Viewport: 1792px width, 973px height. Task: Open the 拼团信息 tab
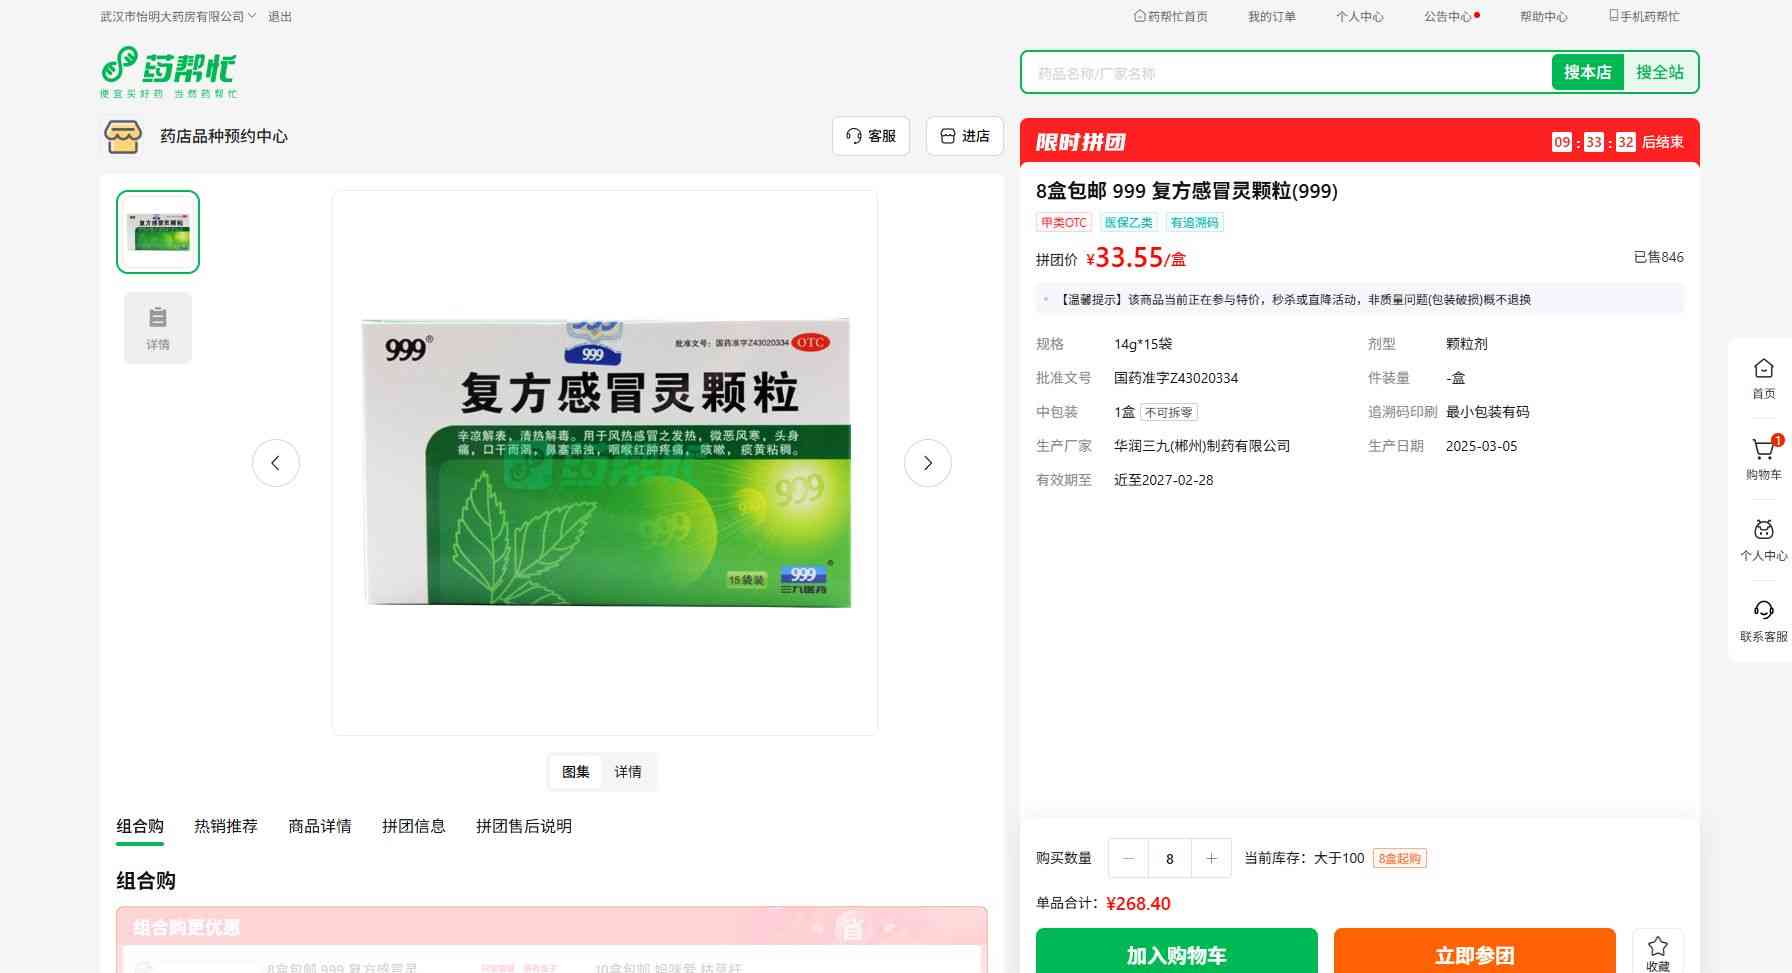pyautogui.click(x=414, y=826)
